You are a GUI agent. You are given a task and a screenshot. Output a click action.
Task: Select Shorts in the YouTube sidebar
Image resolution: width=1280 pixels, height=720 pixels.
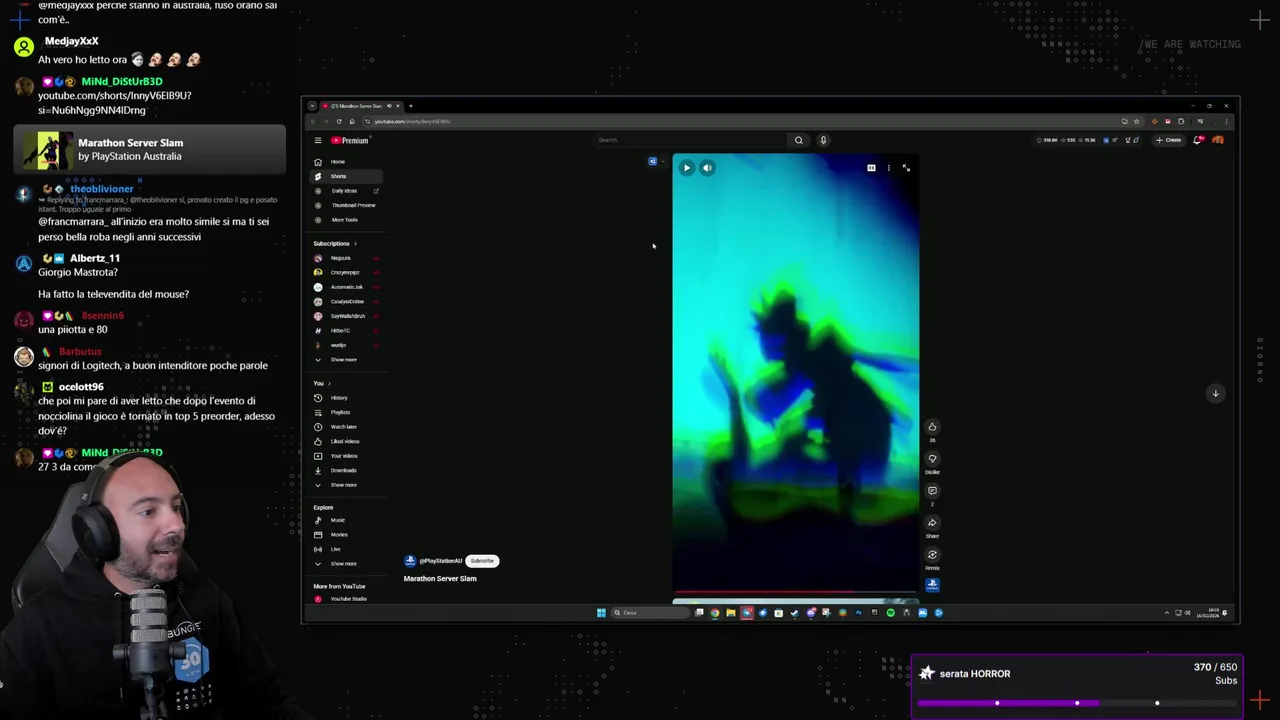(345, 176)
